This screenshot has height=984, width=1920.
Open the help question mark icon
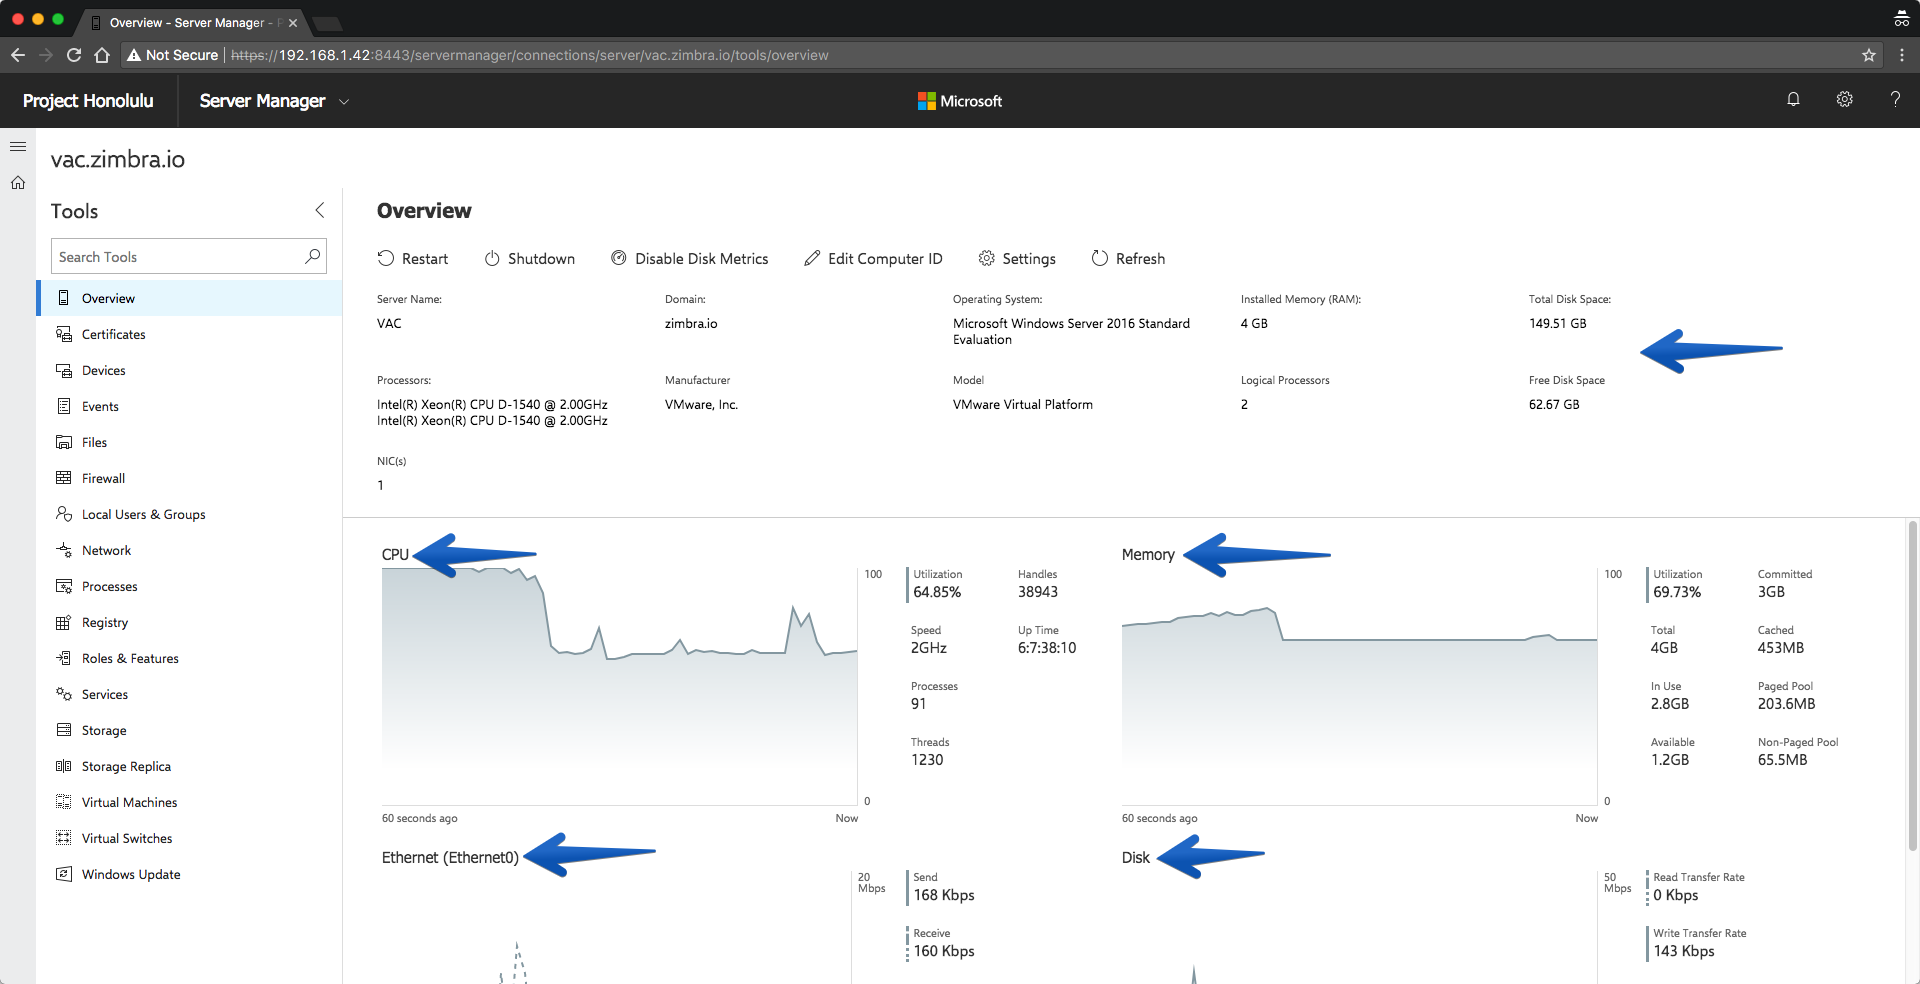pos(1895,99)
